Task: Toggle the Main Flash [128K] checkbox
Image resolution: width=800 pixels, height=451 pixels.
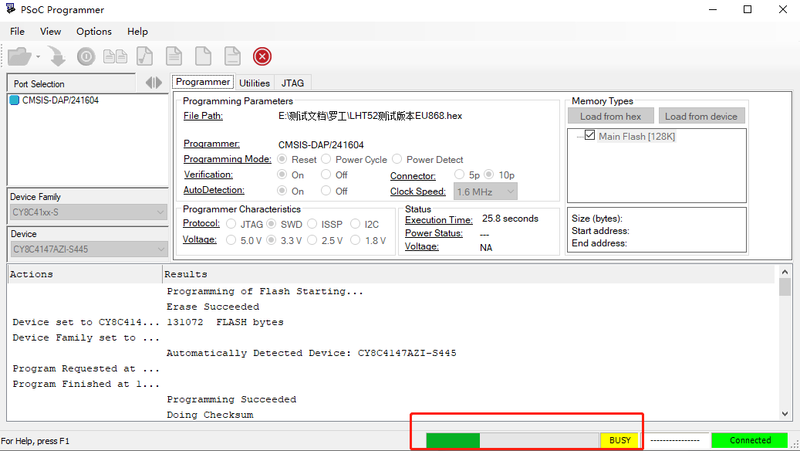Action: pos(590,135)
